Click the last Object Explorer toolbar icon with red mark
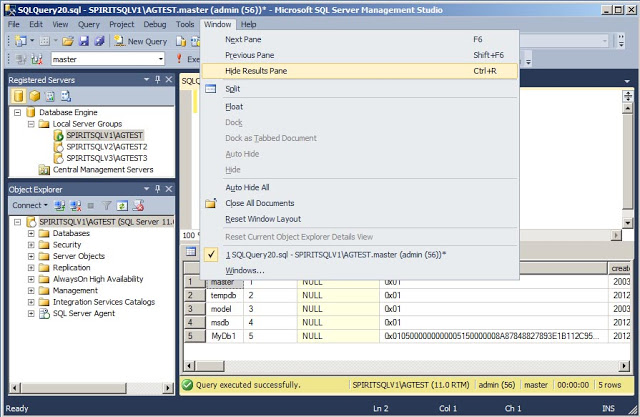The image size is (640, 417). [x=138, y=205]
